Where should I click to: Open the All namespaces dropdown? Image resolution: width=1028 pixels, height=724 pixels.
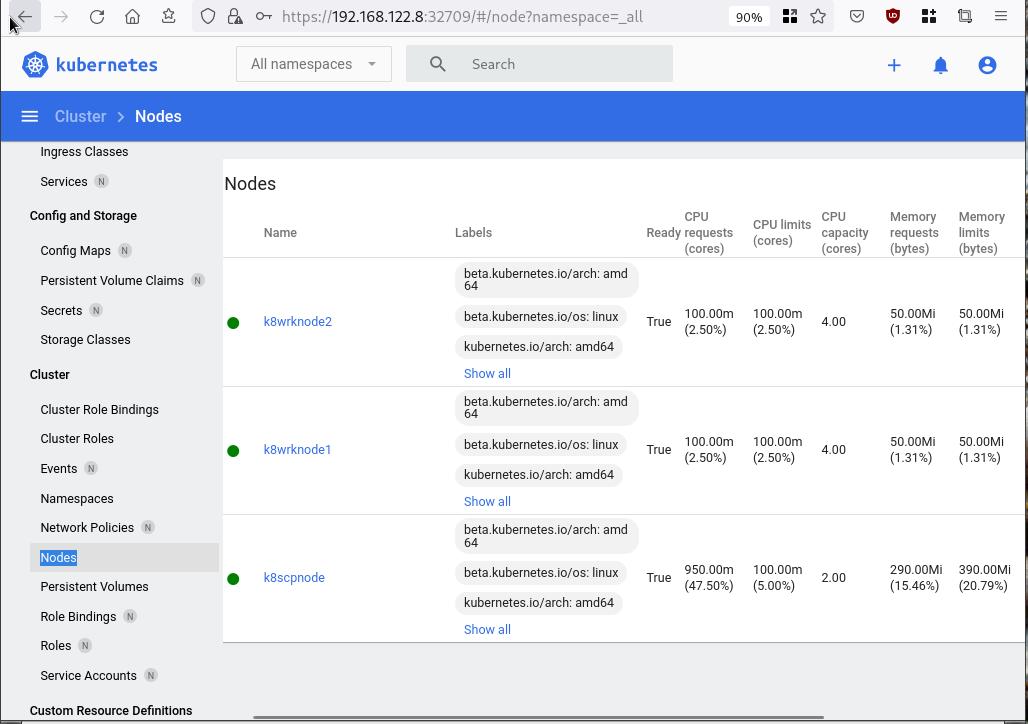(x=313, y=64)
